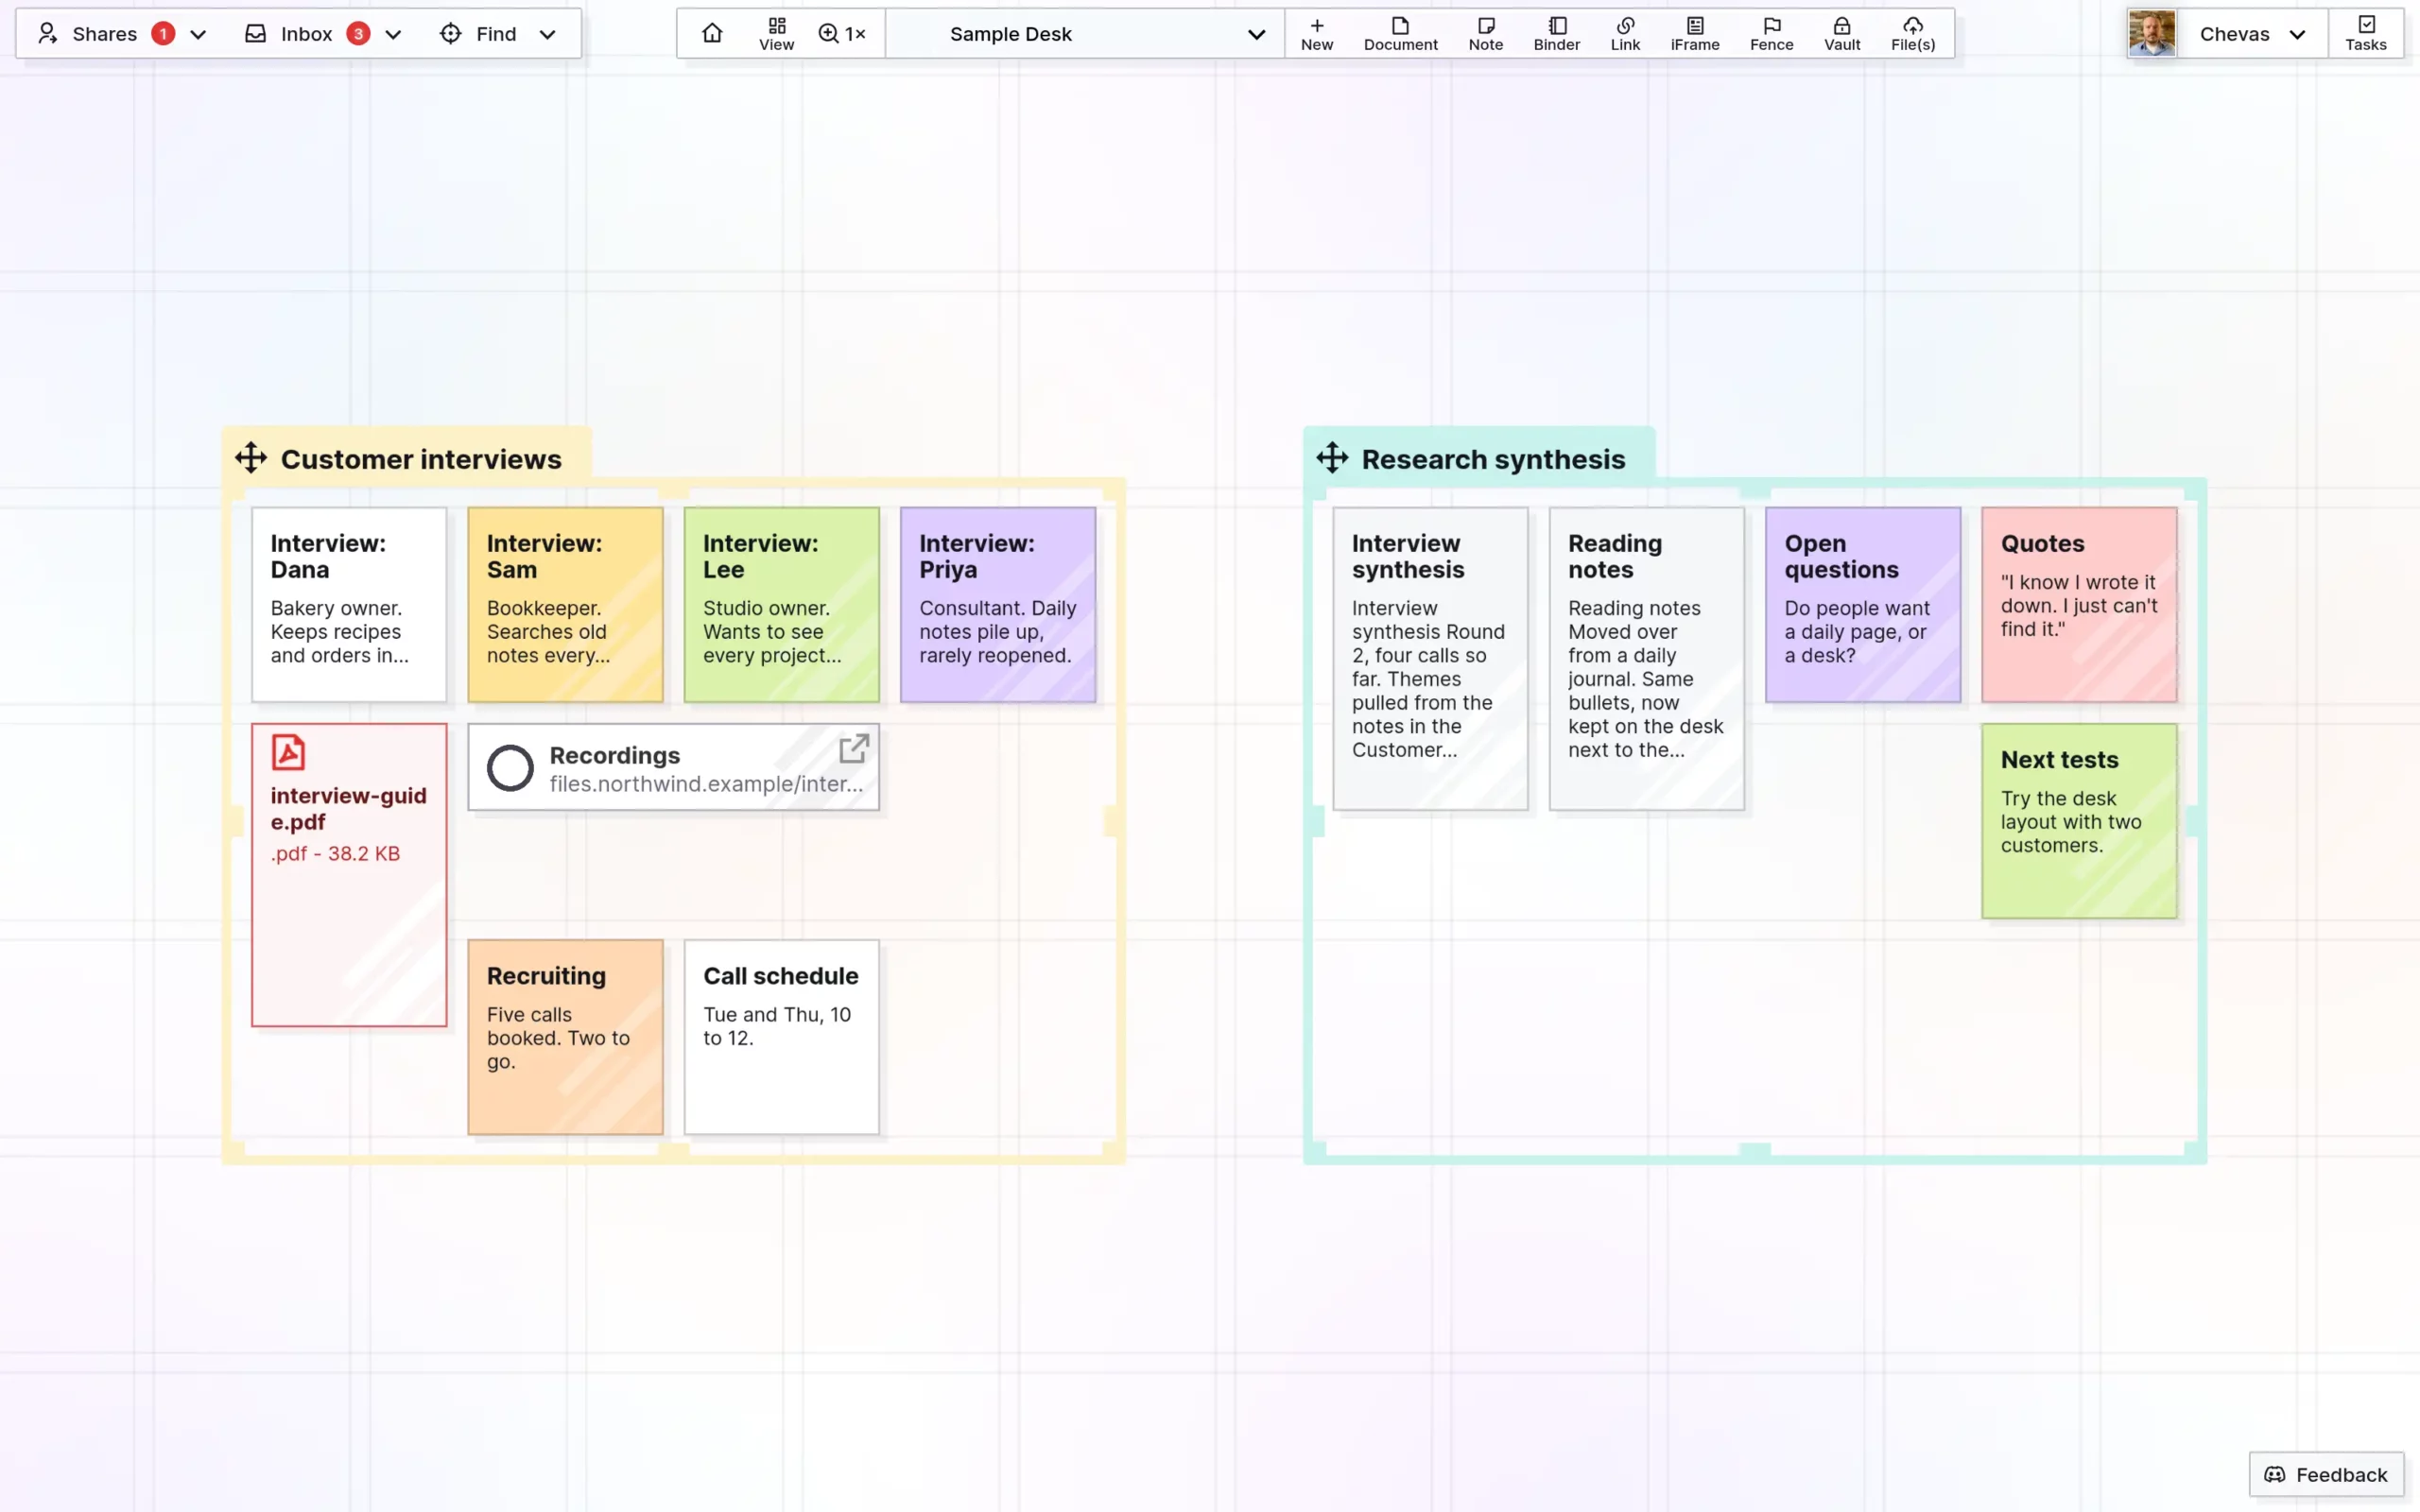Expand the Inbox dropdown chevron
Screen dimensions: 2420x1512
[x=393, y=34]
